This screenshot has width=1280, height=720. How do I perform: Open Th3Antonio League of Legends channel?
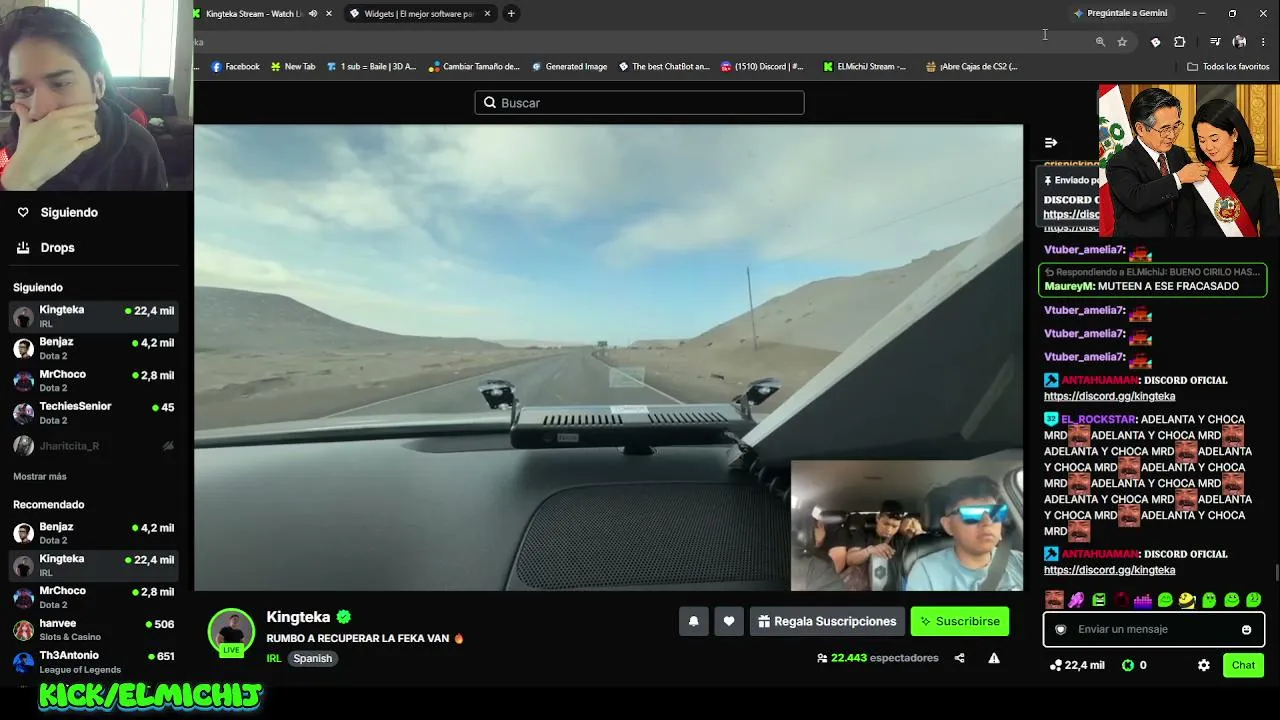94,662
